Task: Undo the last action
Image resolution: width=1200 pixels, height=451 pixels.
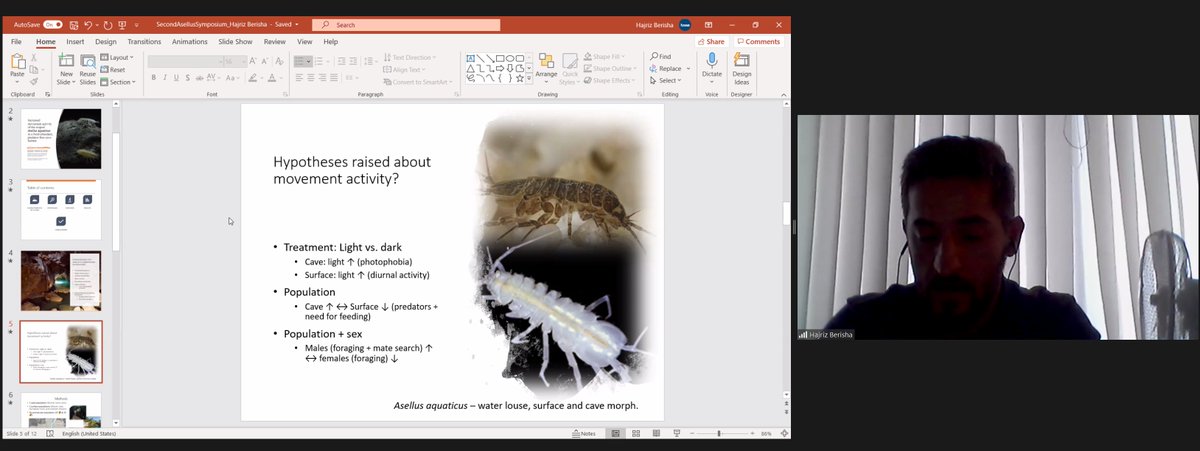Action: pyautogui.click(x=88, y=24)
